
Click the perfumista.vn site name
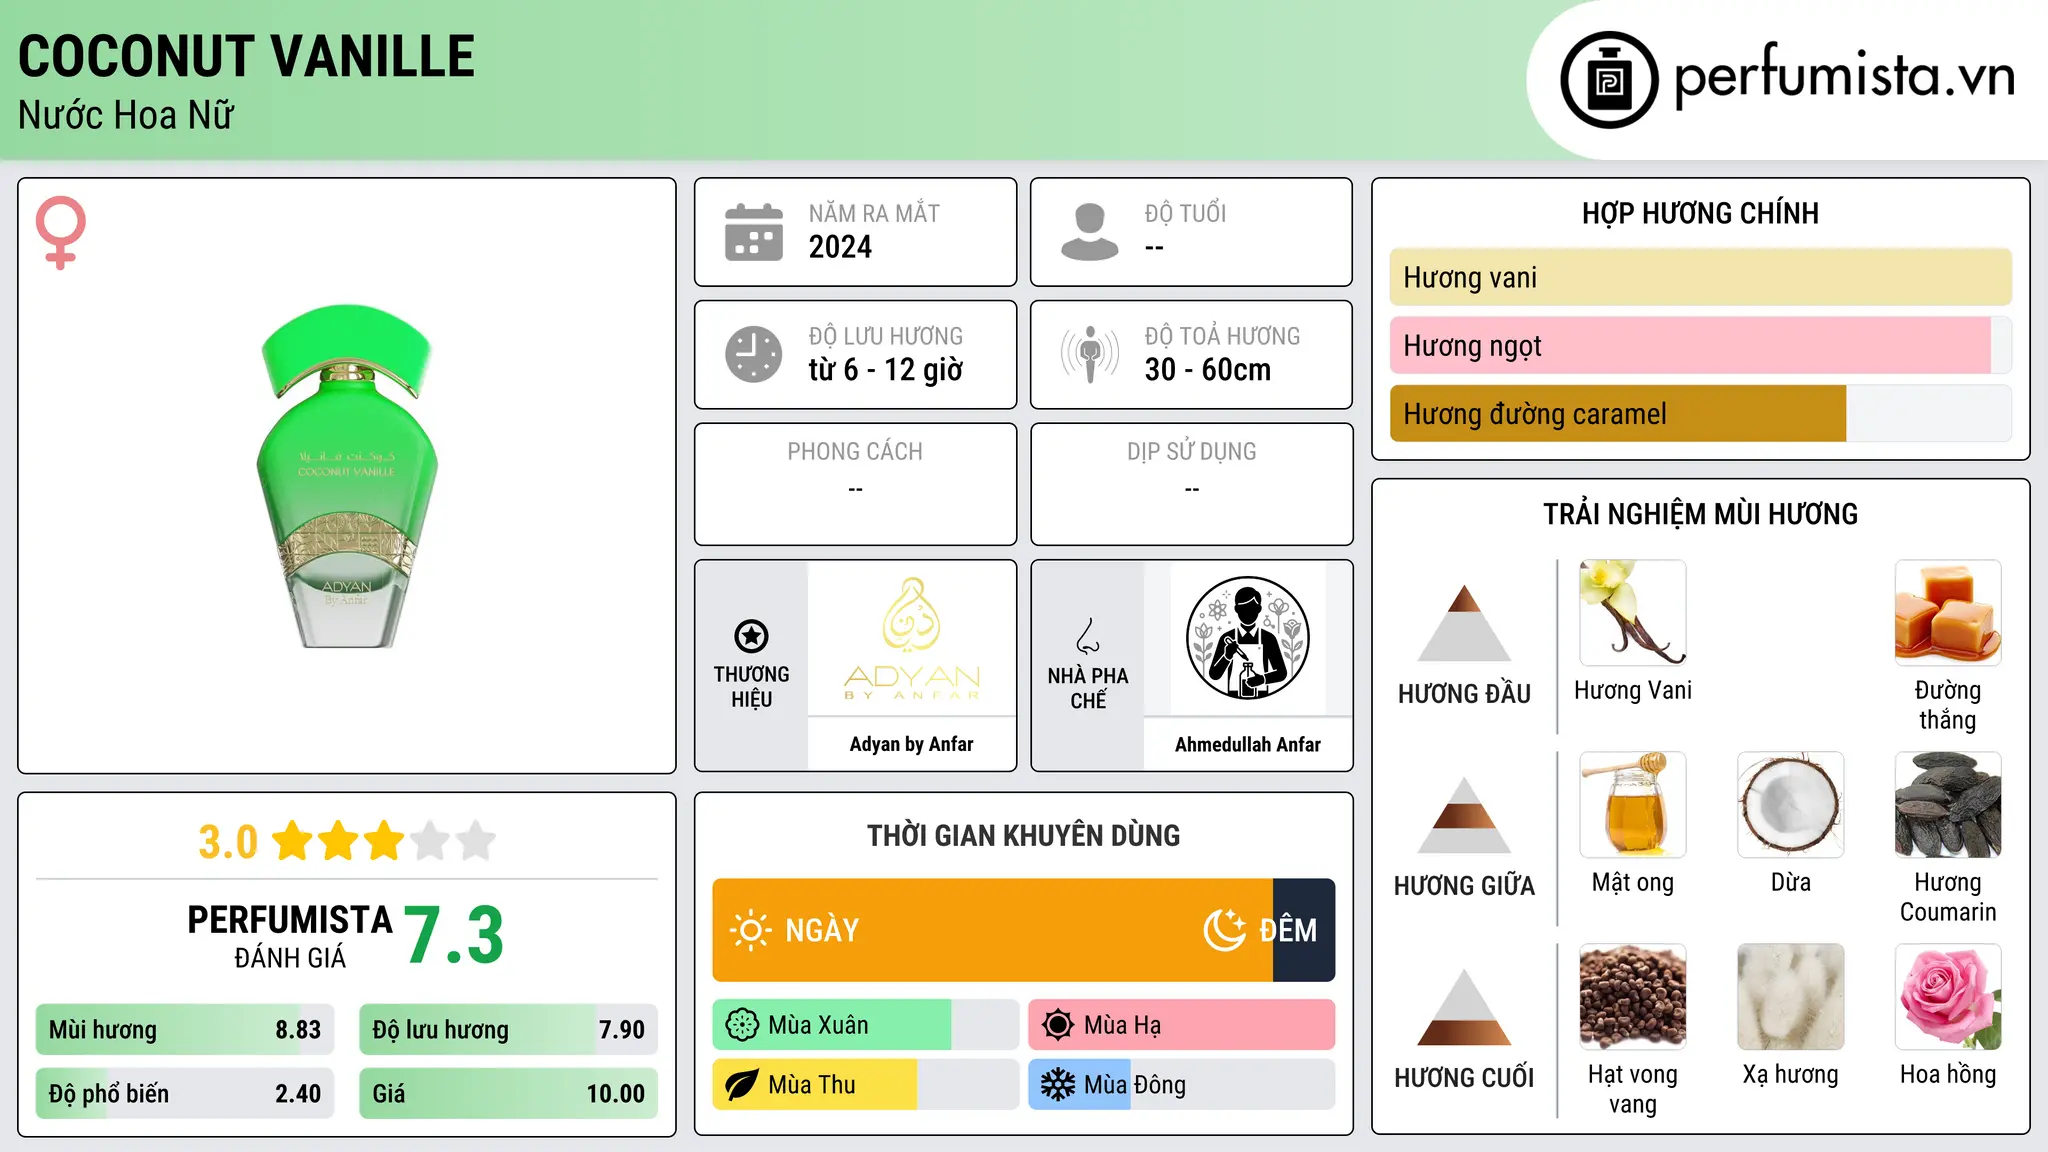[x=1845, y=76]
